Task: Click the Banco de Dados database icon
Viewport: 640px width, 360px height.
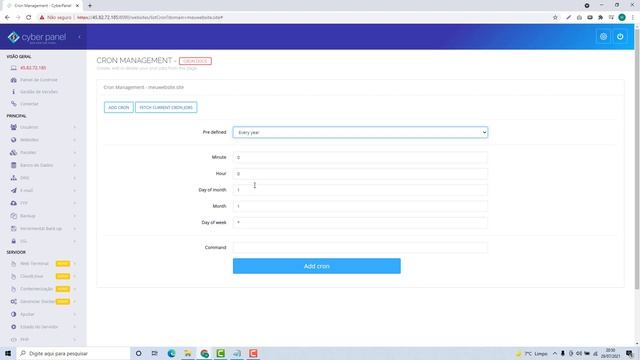Action: [x=13, y=165]
